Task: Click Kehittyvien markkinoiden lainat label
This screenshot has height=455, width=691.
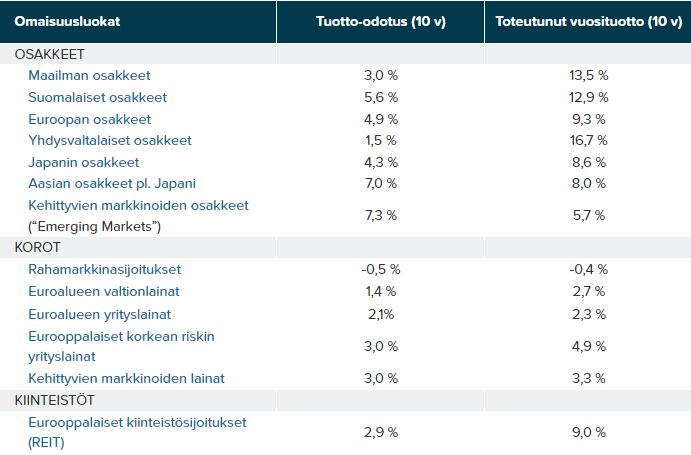Action: [126, 378]
